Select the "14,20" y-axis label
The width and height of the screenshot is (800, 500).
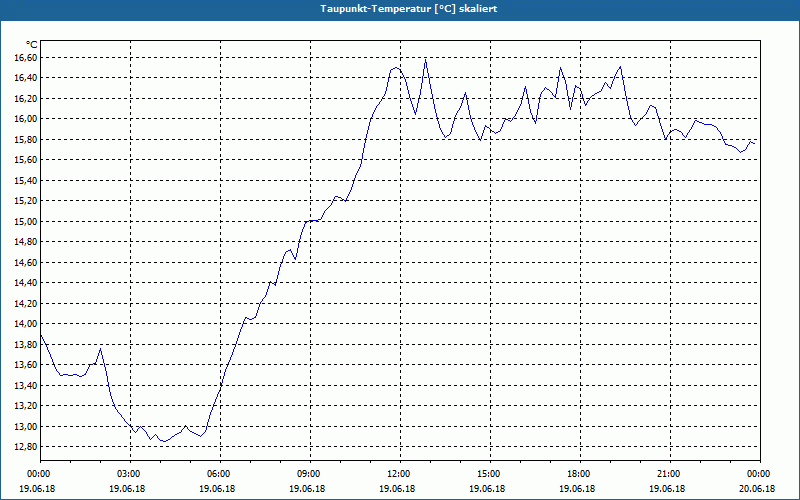(26, 304)
